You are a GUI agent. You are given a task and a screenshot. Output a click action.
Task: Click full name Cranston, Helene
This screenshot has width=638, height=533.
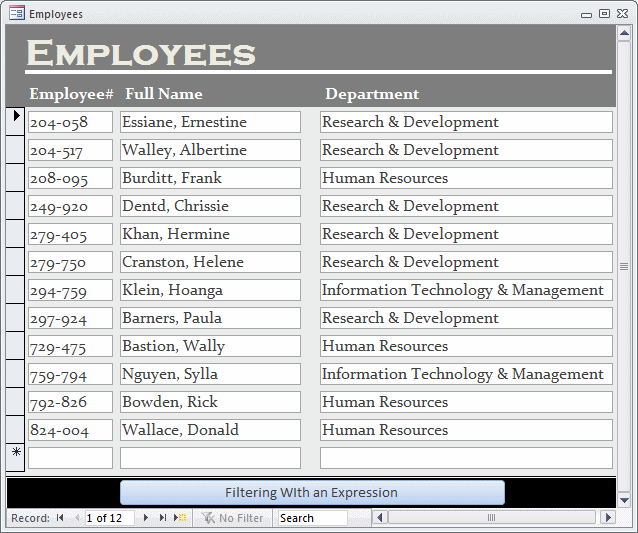(x=210, y=262)
